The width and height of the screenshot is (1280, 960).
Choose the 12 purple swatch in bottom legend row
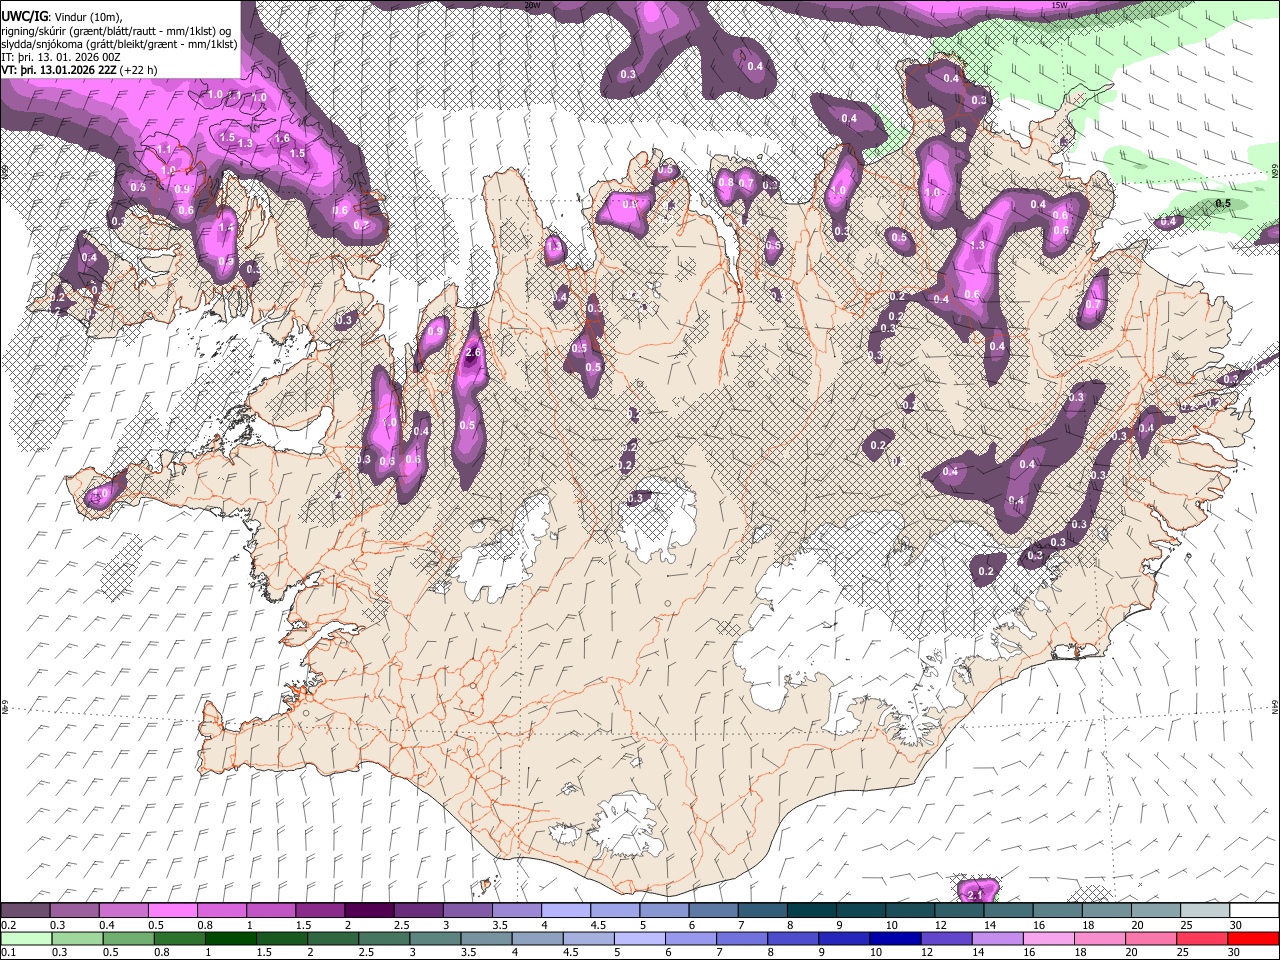(946, 938)
